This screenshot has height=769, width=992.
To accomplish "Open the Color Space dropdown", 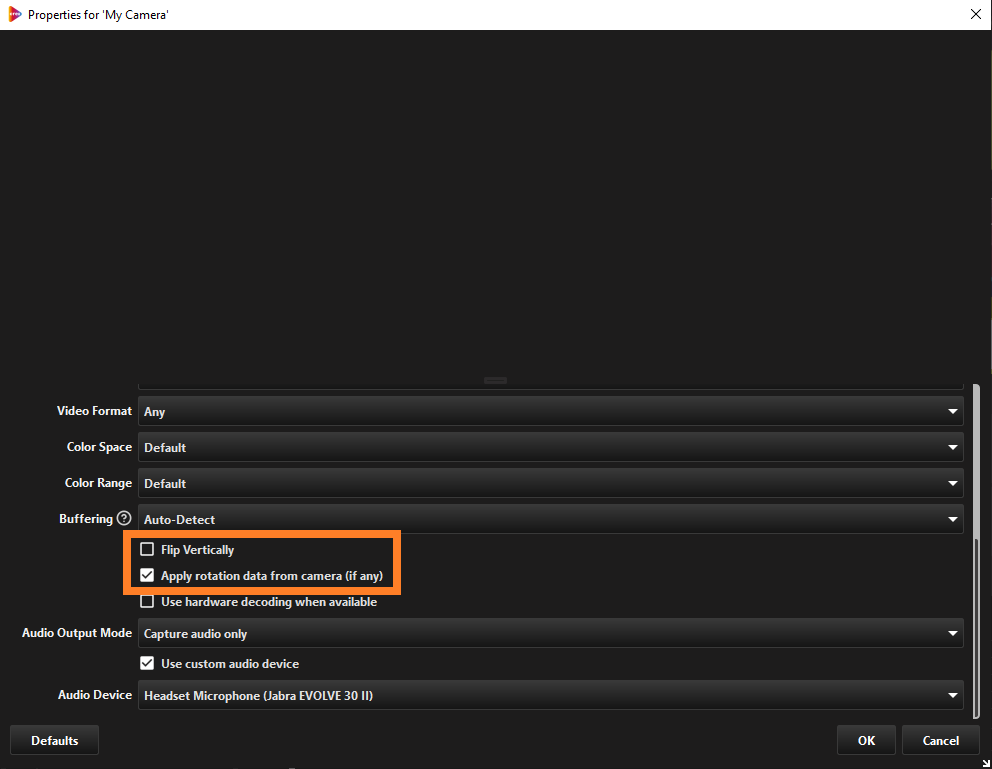I will 550,447.
